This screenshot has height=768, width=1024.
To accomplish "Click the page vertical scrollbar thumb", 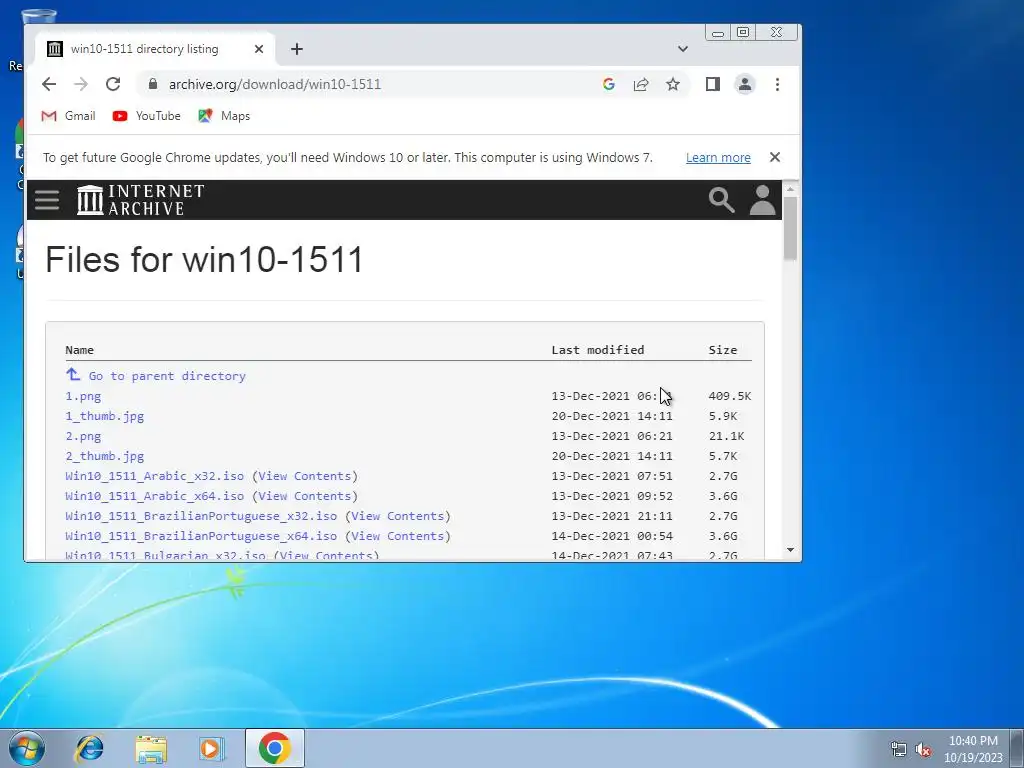I will [x=790, y=228].
